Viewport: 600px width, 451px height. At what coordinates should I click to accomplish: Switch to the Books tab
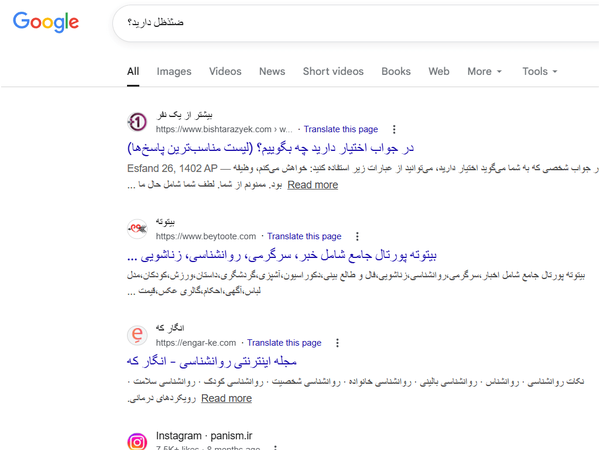tap(396, 72)
